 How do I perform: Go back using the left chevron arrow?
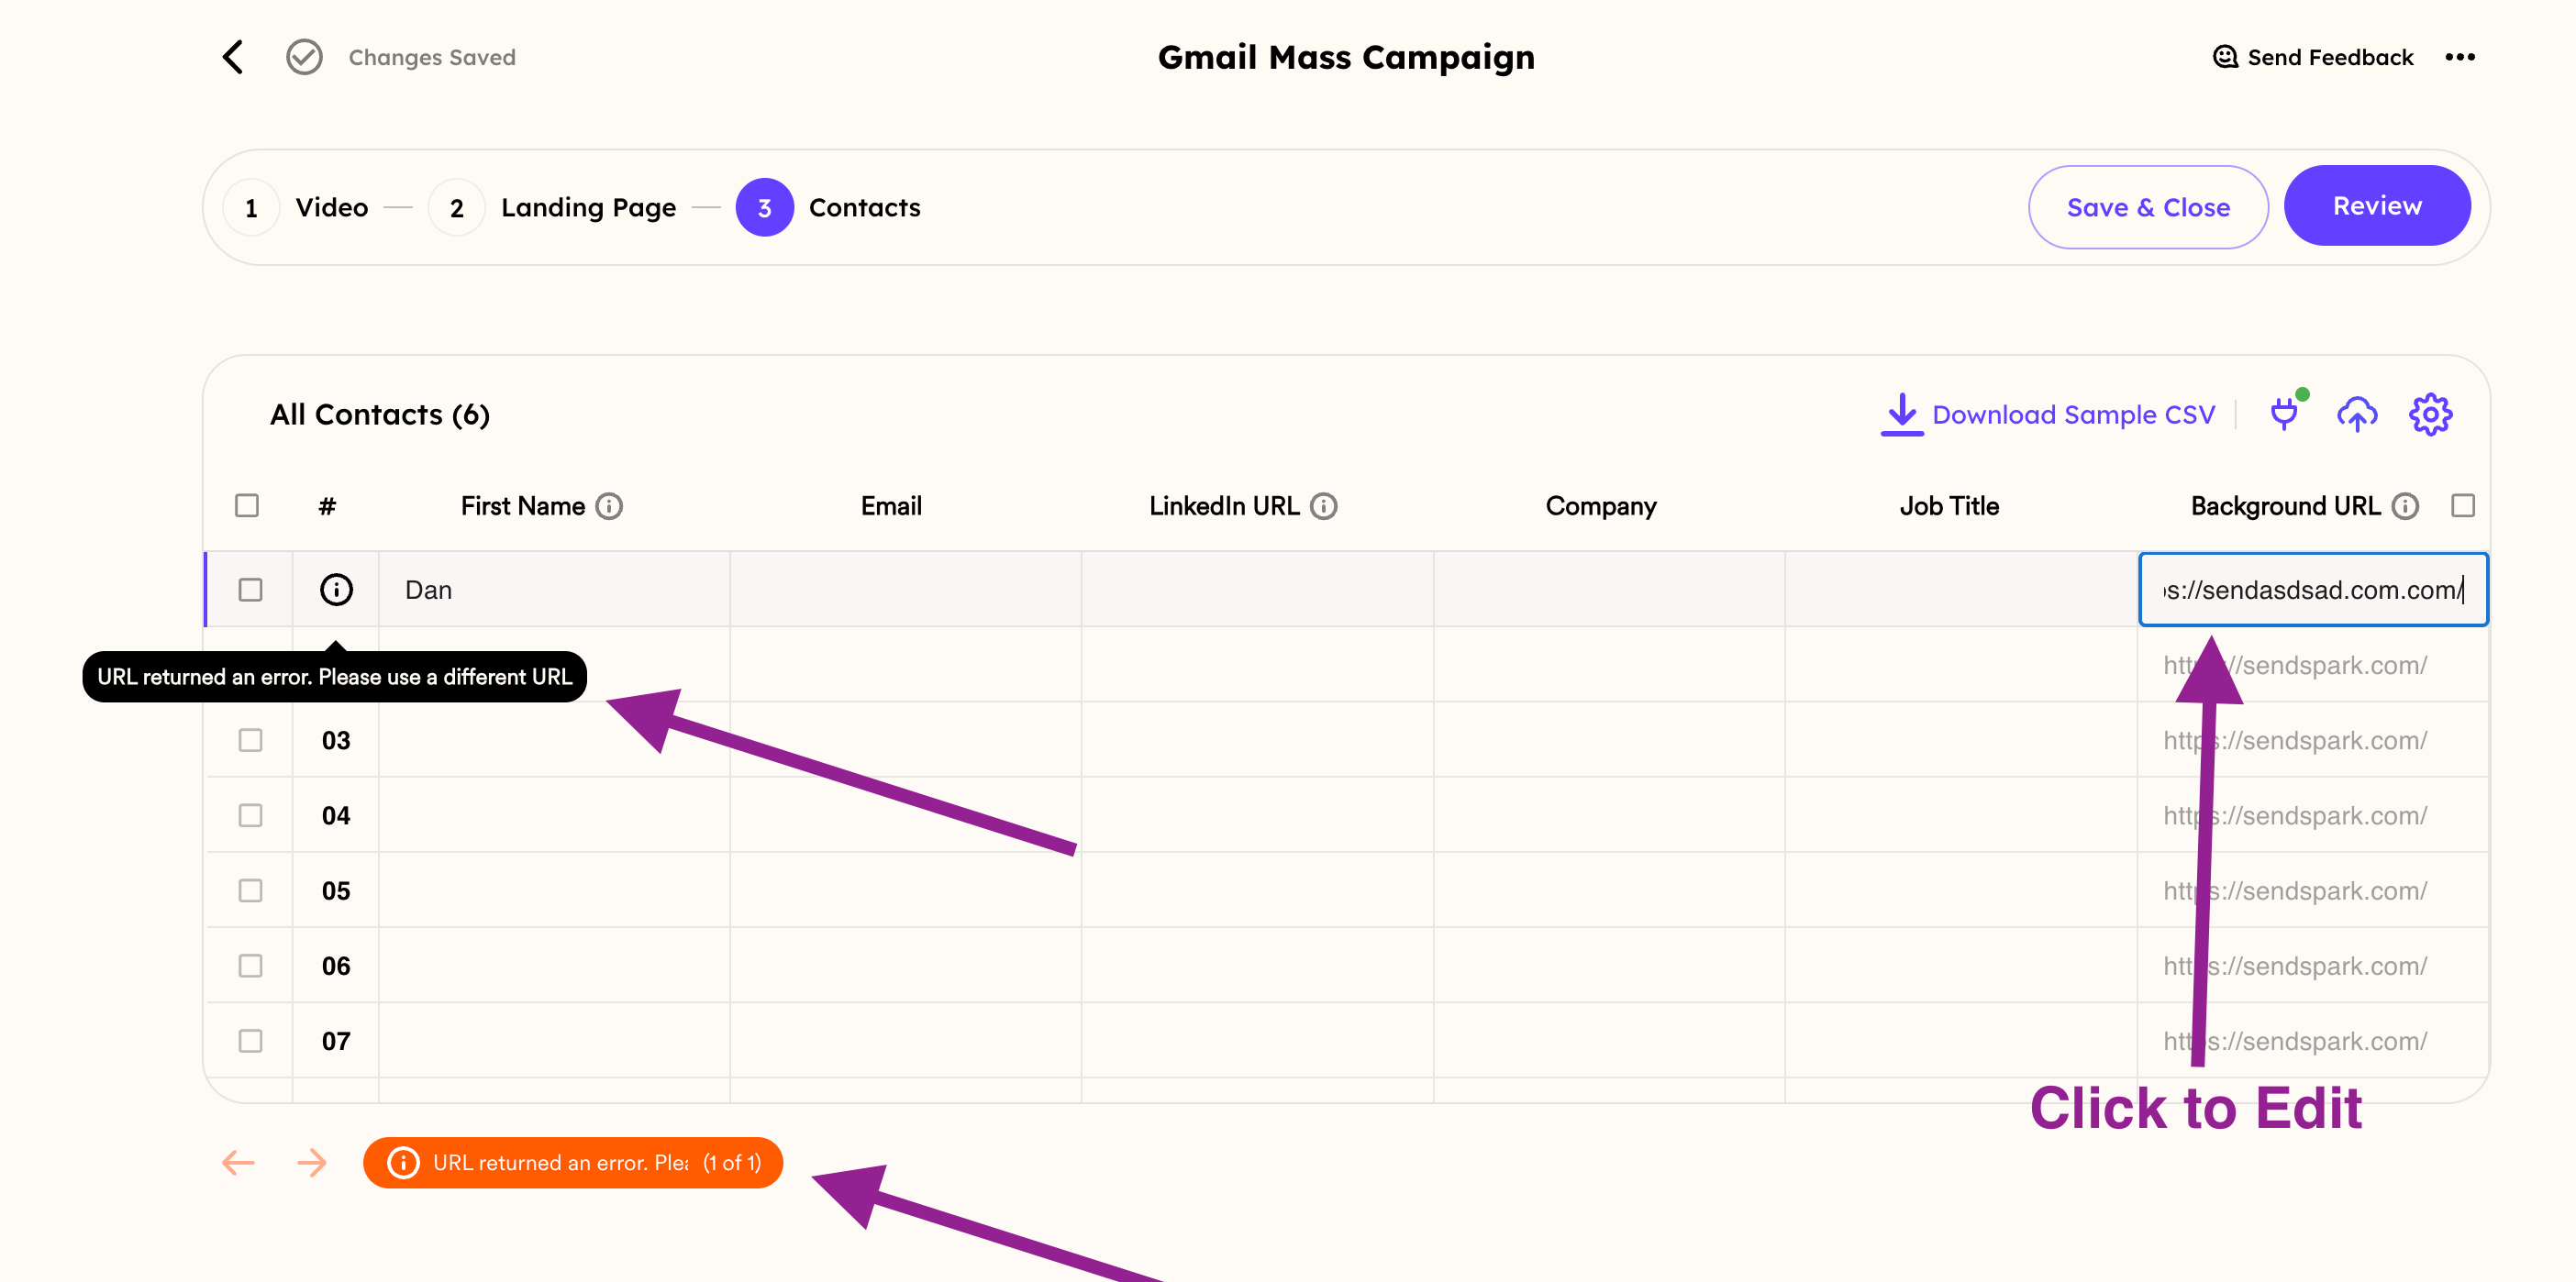233,57
